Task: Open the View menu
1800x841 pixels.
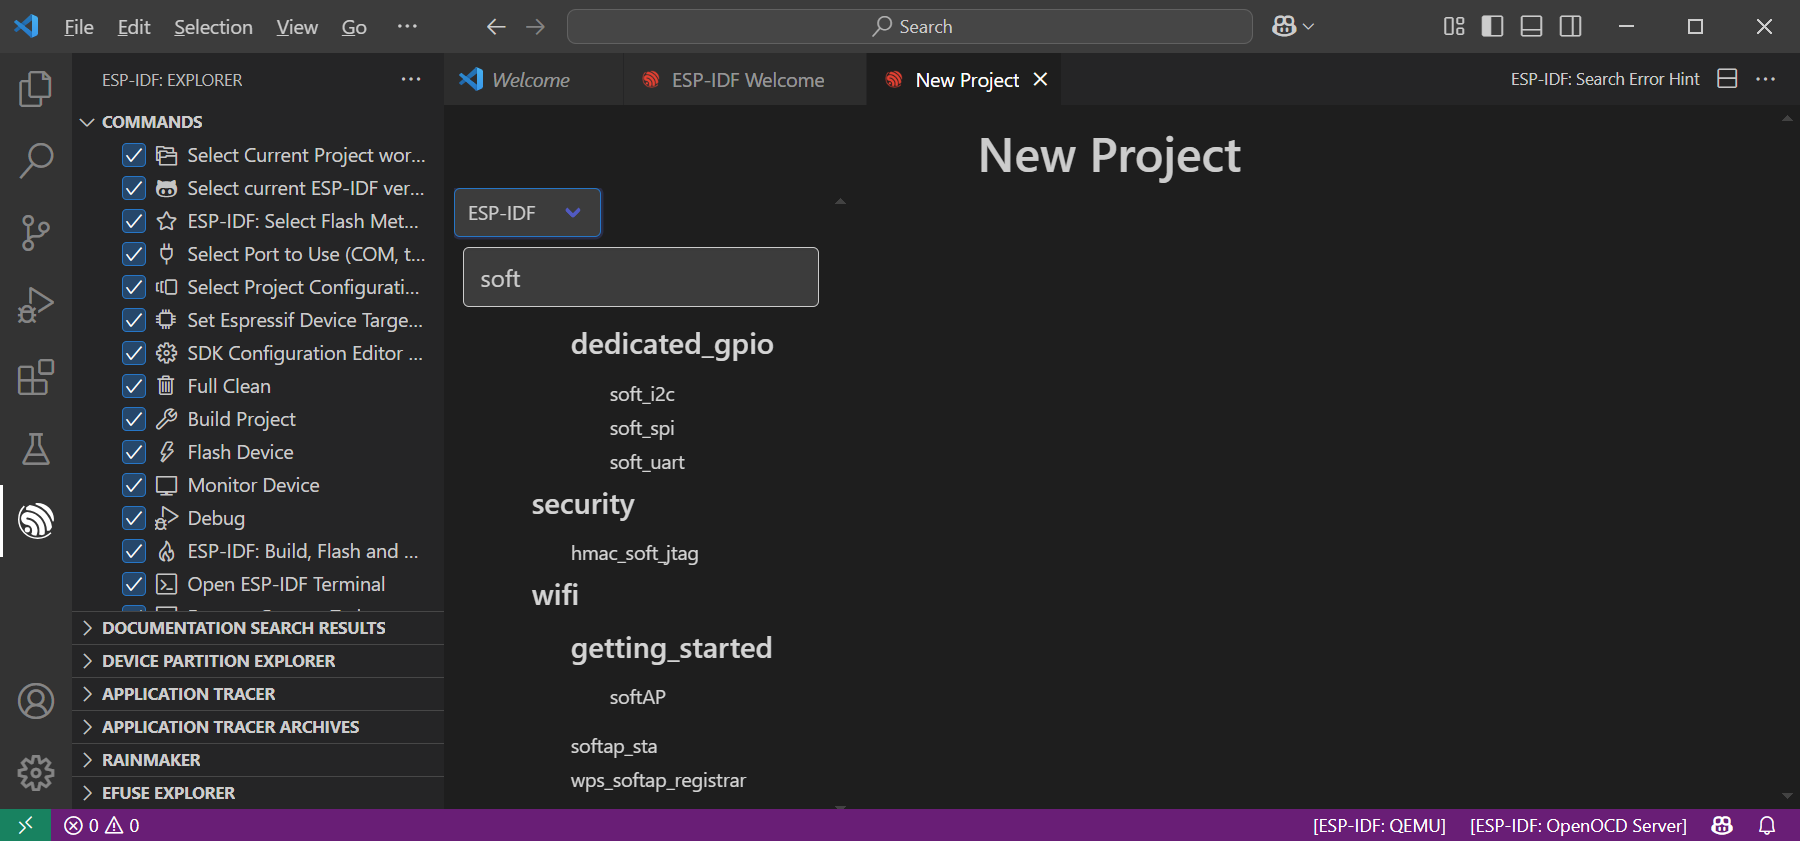Action: 297,27
